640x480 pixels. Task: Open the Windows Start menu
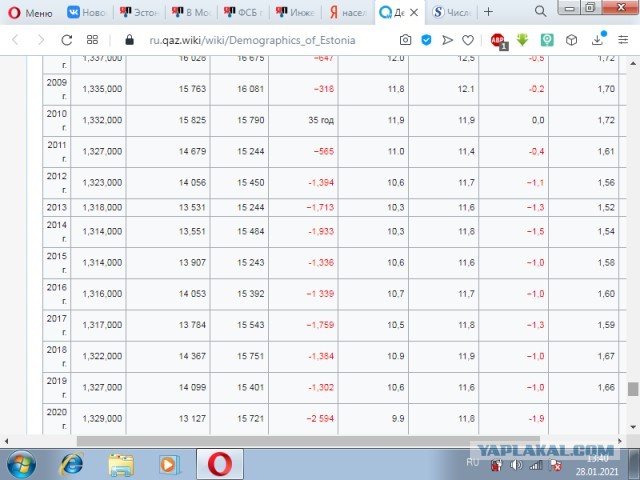[x=21, y=464]
